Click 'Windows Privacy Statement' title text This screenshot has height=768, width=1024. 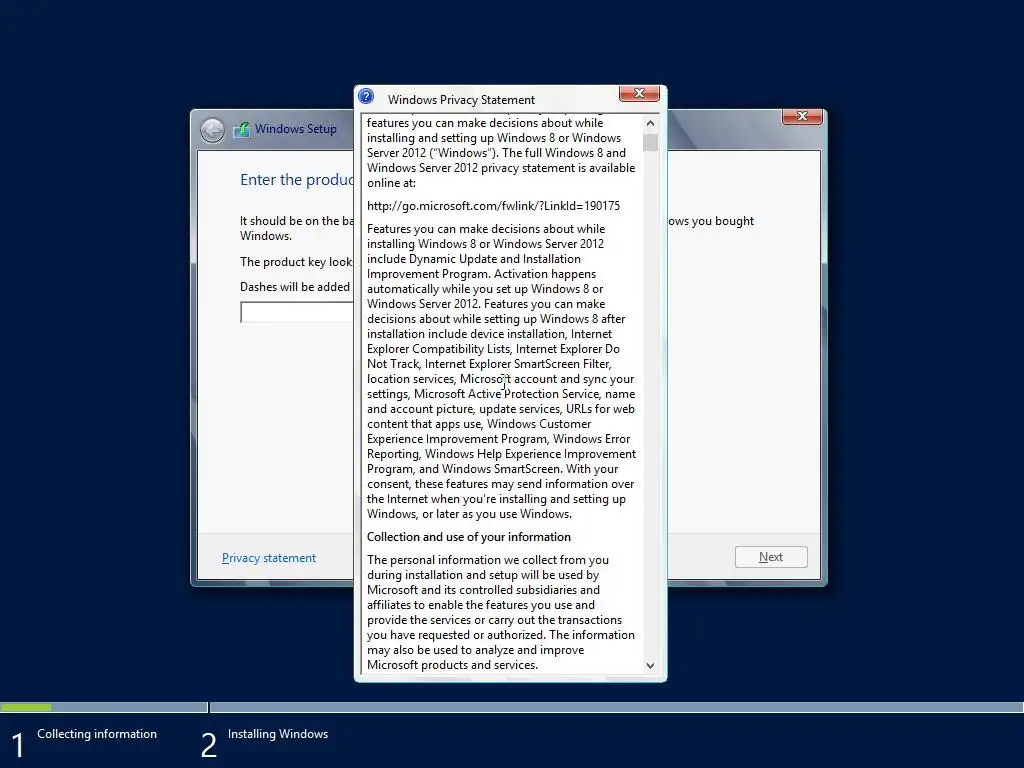[x=461, y=99]
